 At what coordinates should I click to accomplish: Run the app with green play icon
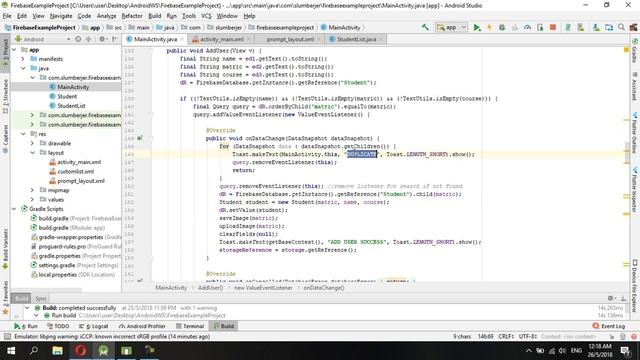click(x=477, y=27)
